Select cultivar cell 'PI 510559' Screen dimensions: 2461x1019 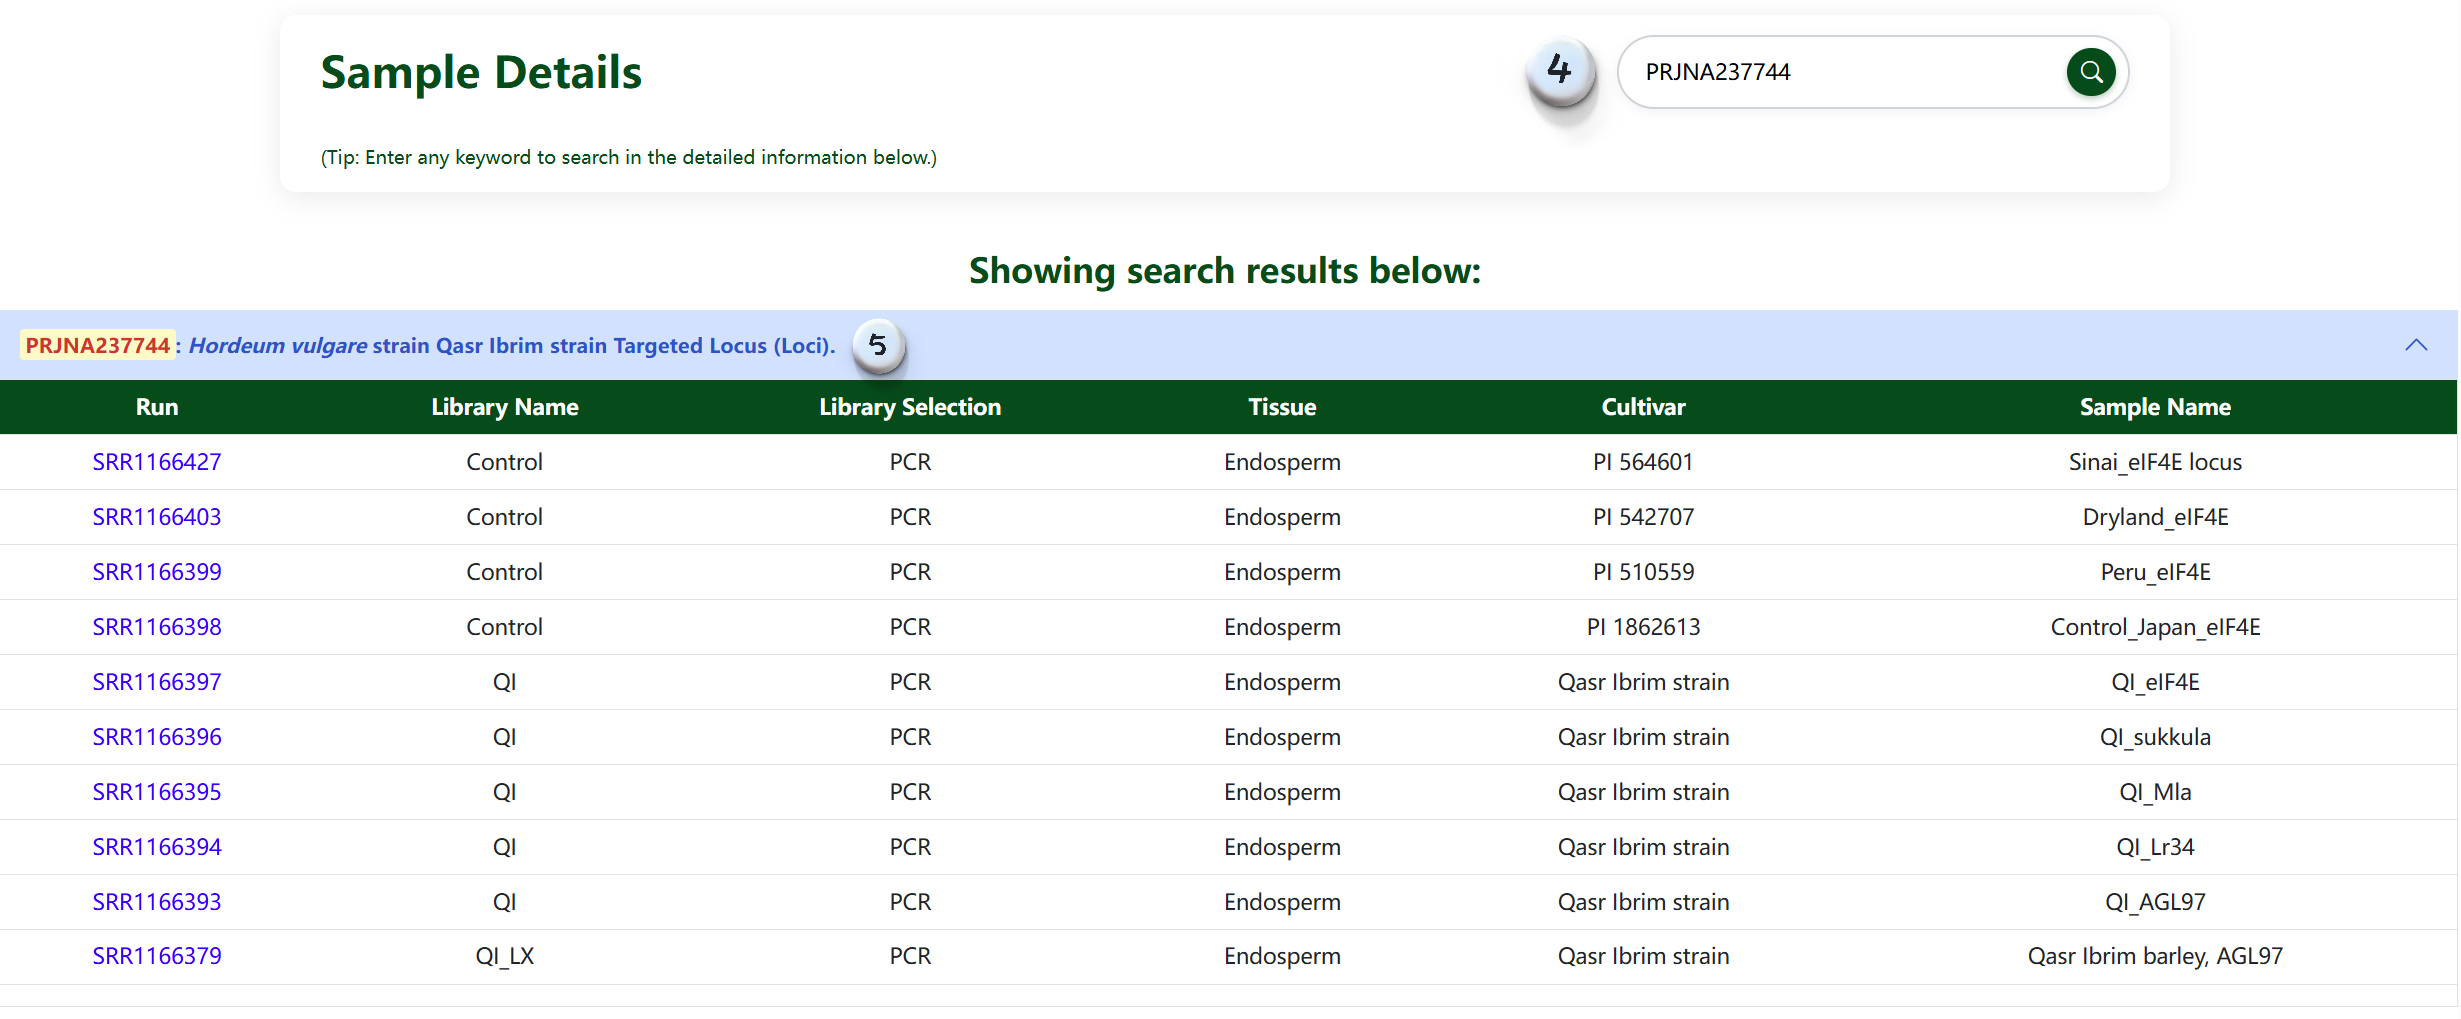pos(1644,572)
